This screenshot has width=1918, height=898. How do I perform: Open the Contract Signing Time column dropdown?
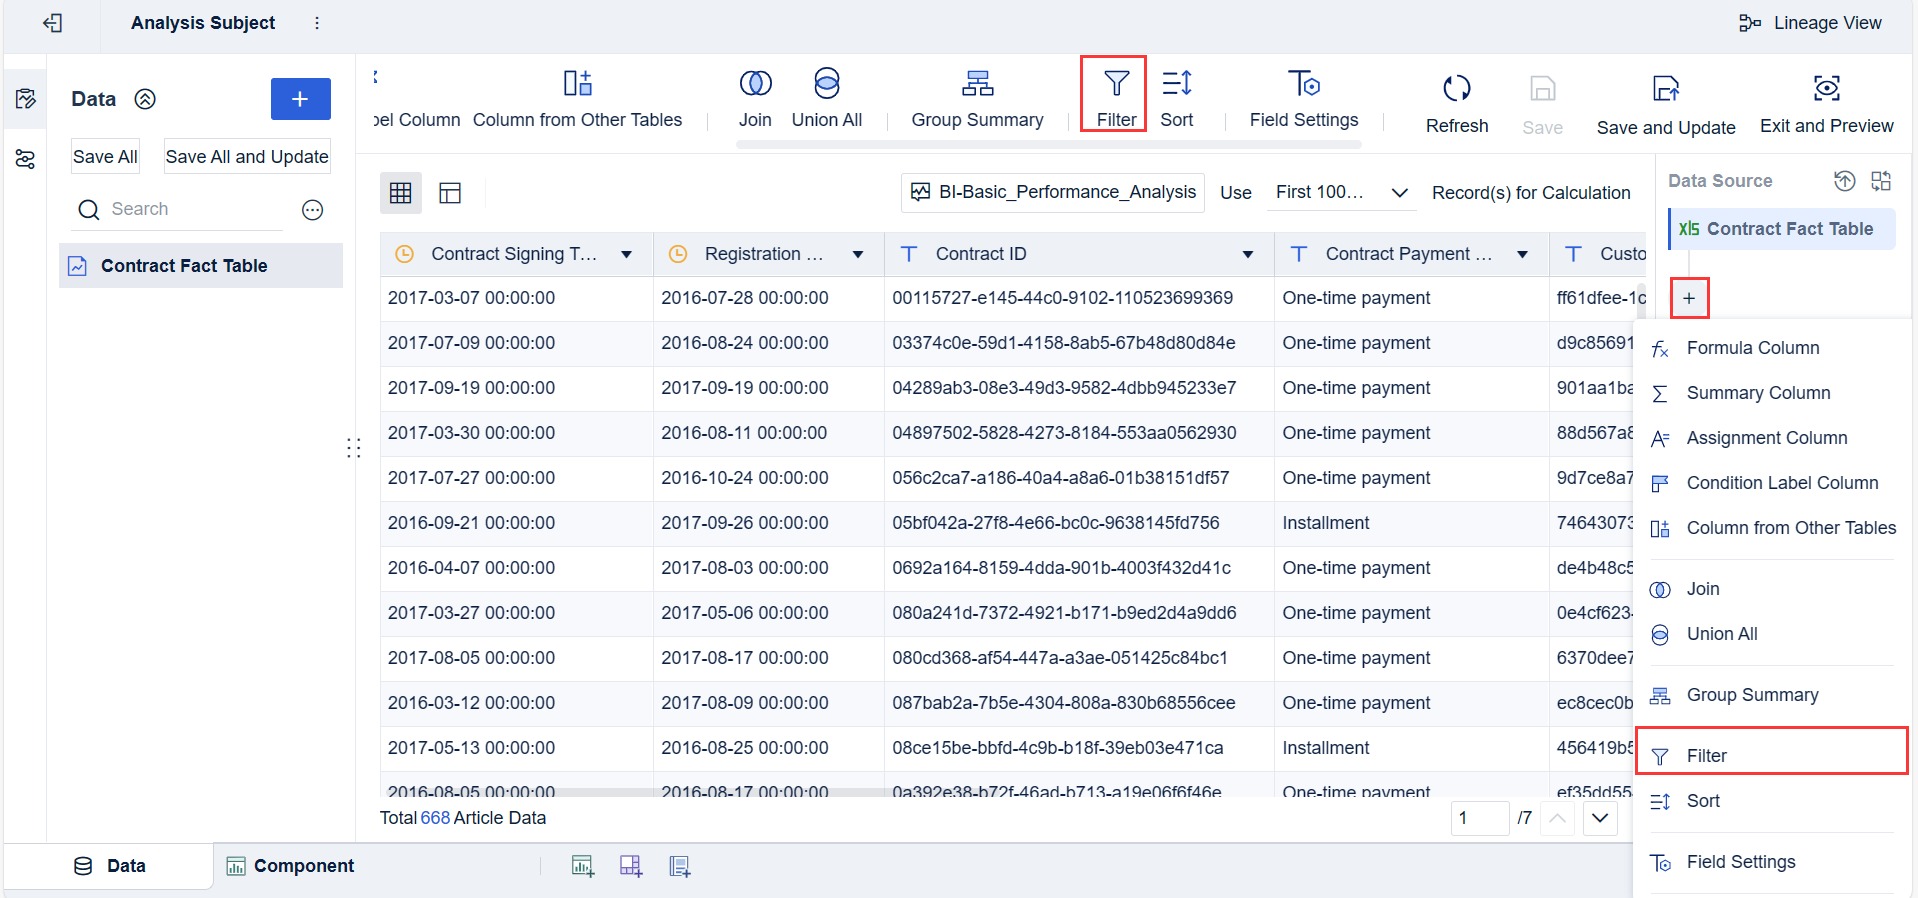(x=626, y=255)
